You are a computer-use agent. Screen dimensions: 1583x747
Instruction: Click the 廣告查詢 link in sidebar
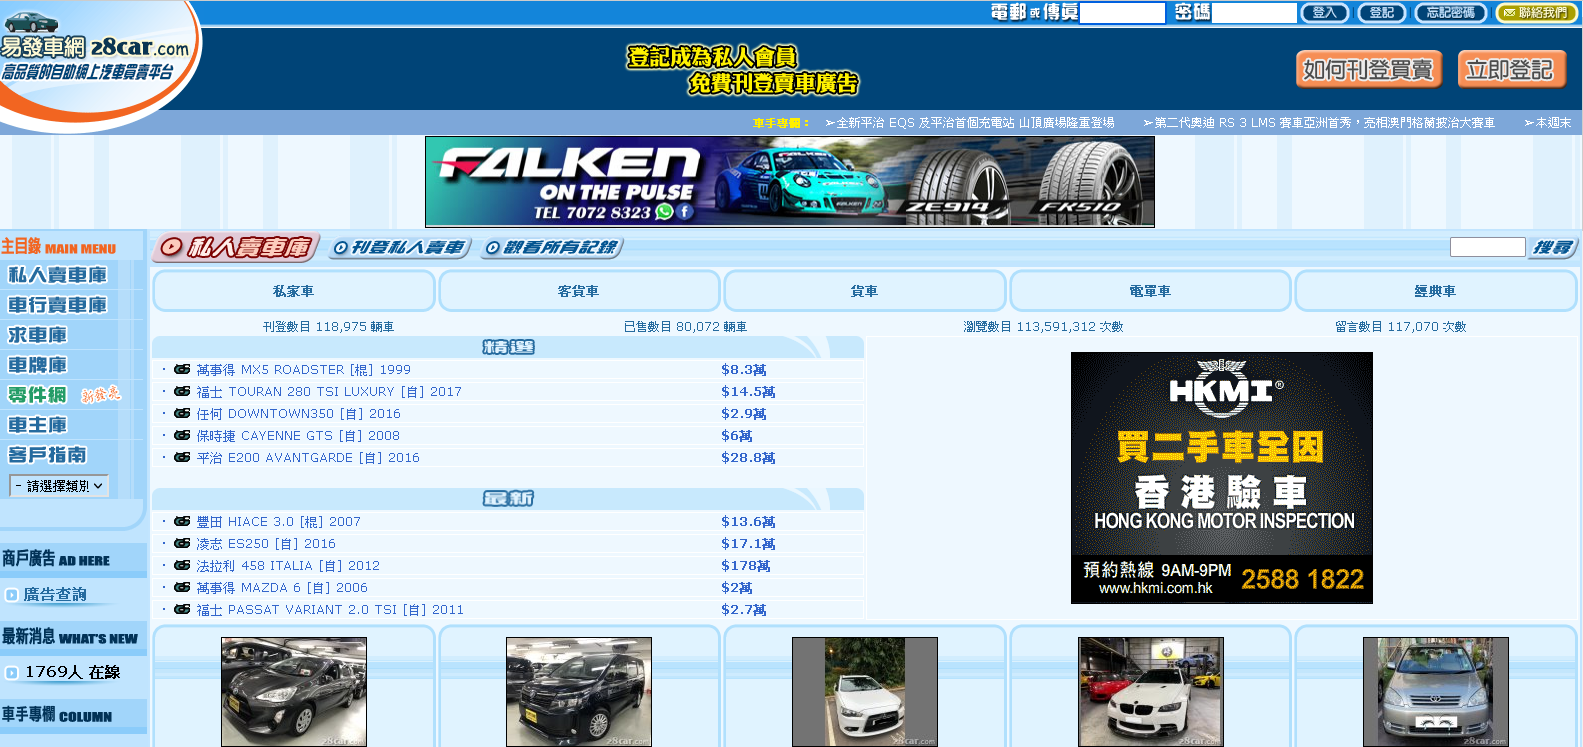(54, 594)
